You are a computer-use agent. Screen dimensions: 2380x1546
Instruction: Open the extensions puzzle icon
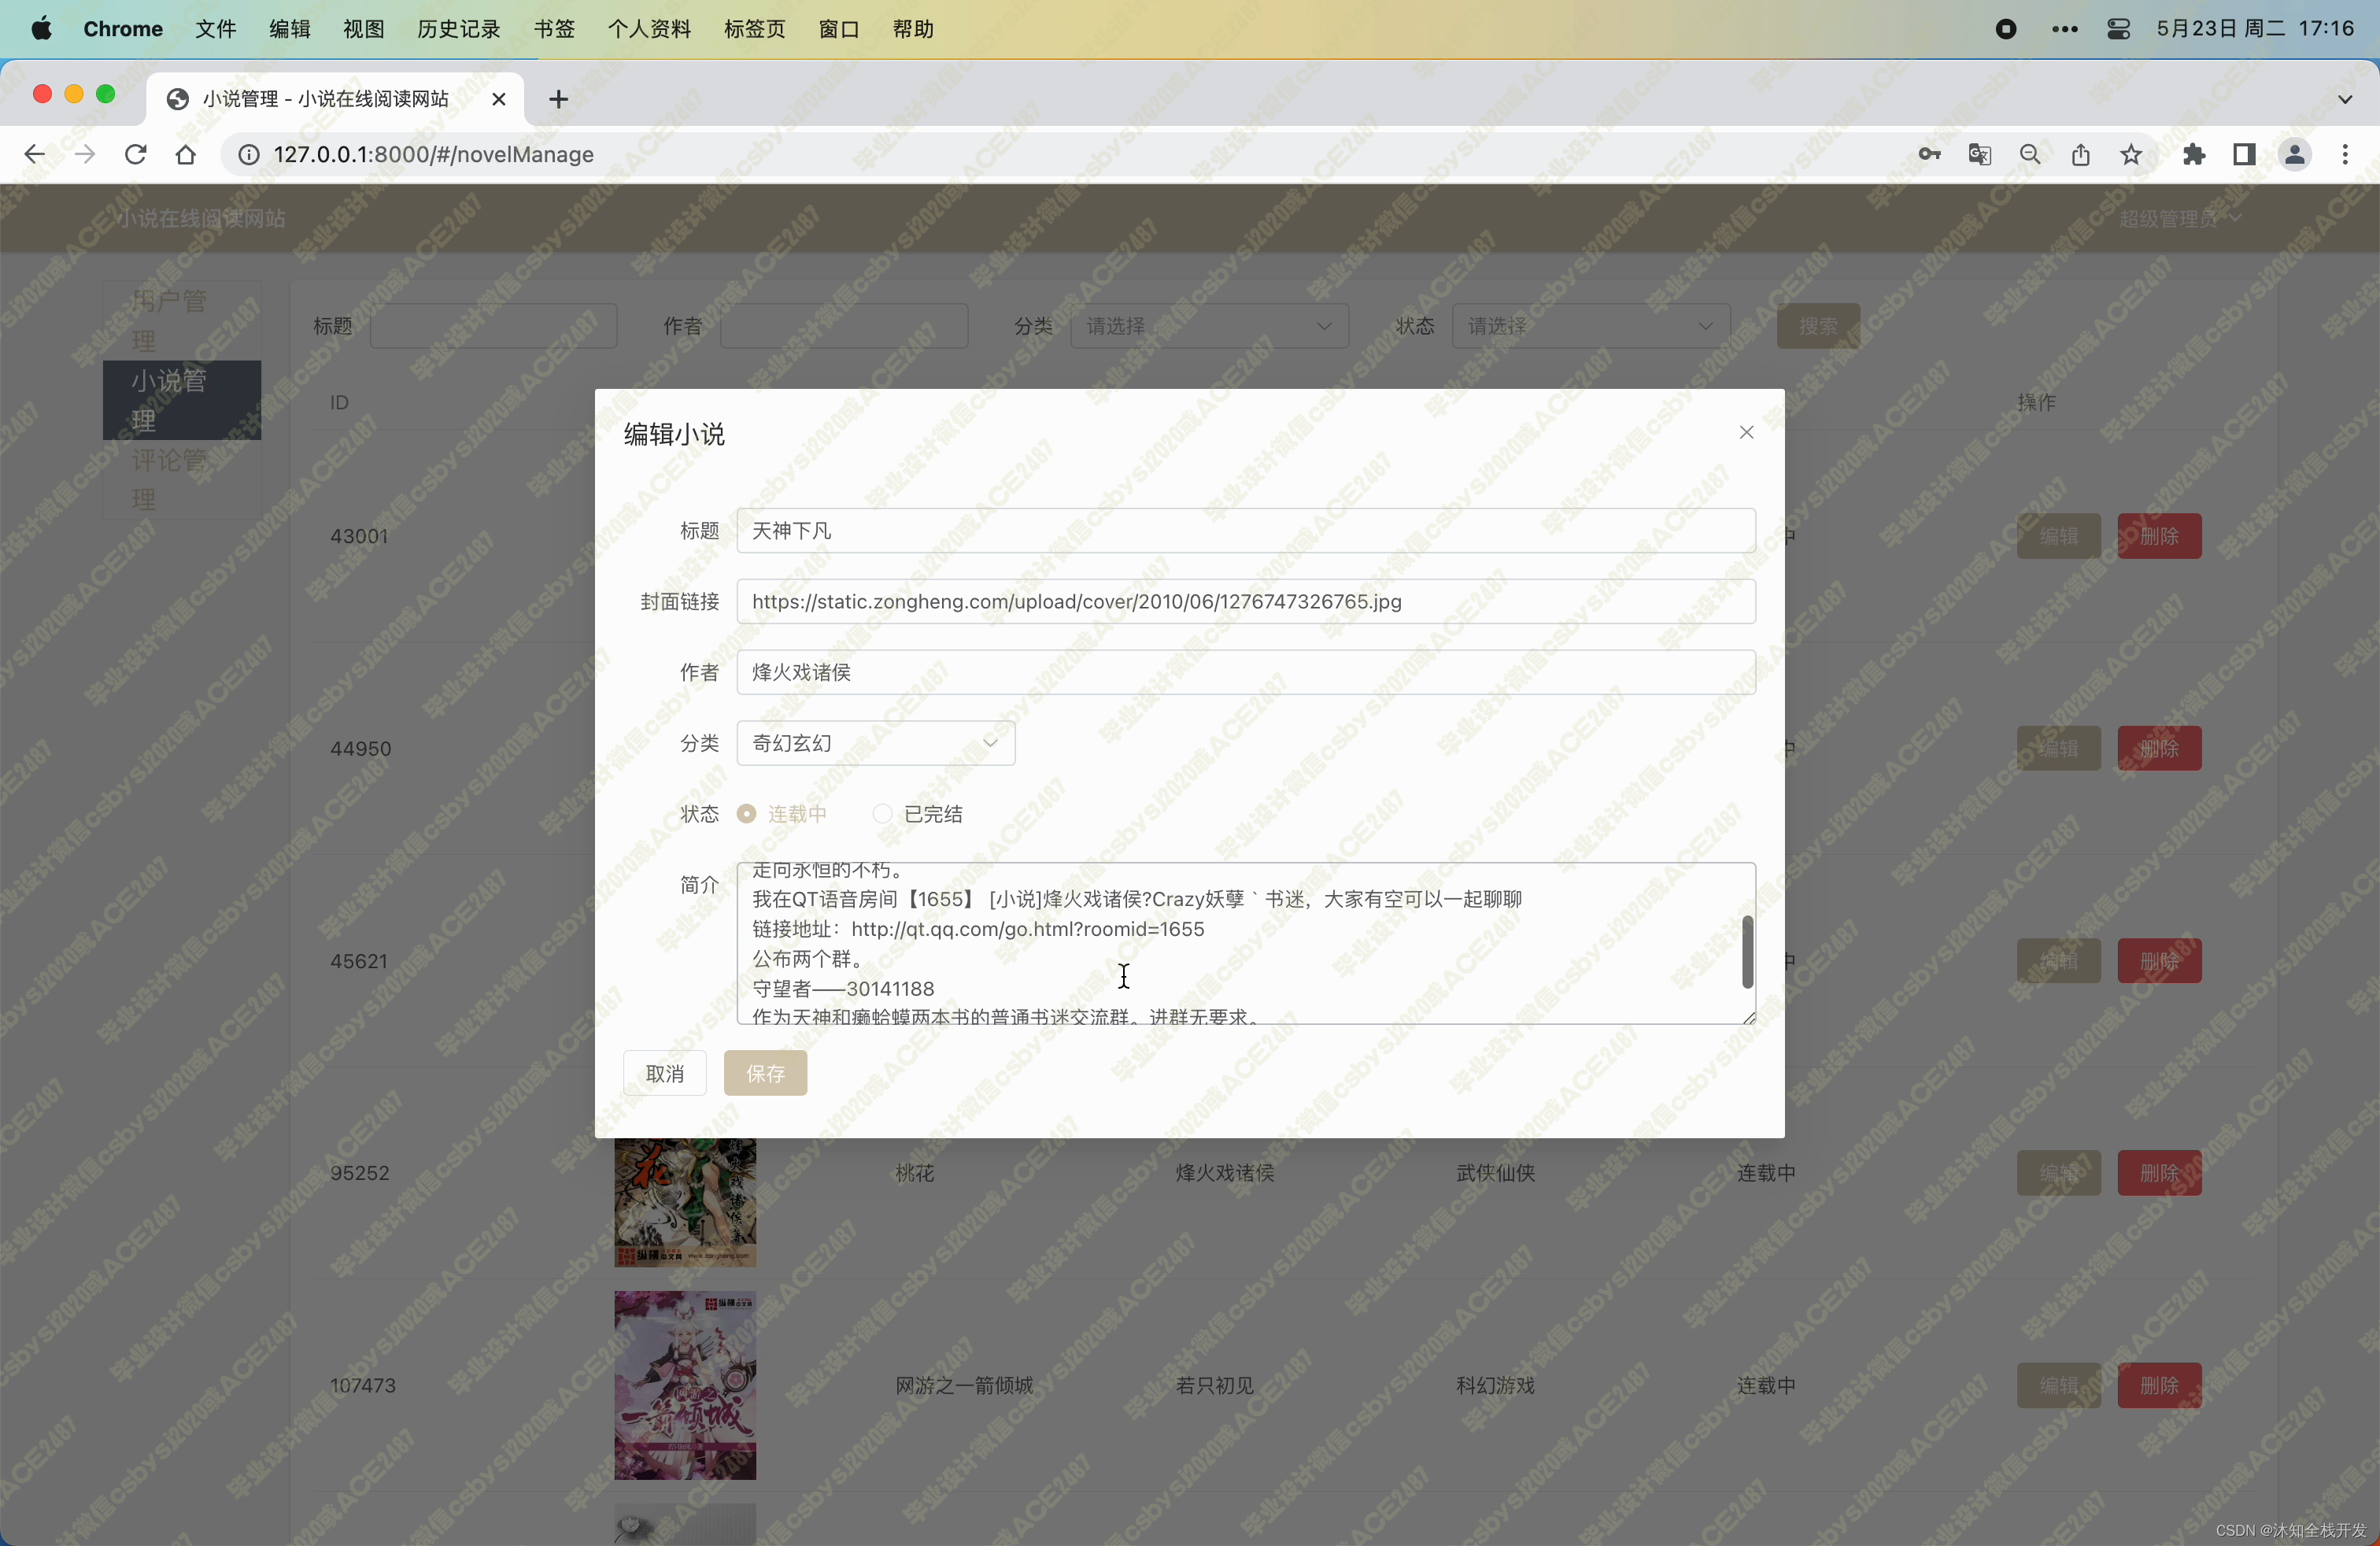(2193, 154)
